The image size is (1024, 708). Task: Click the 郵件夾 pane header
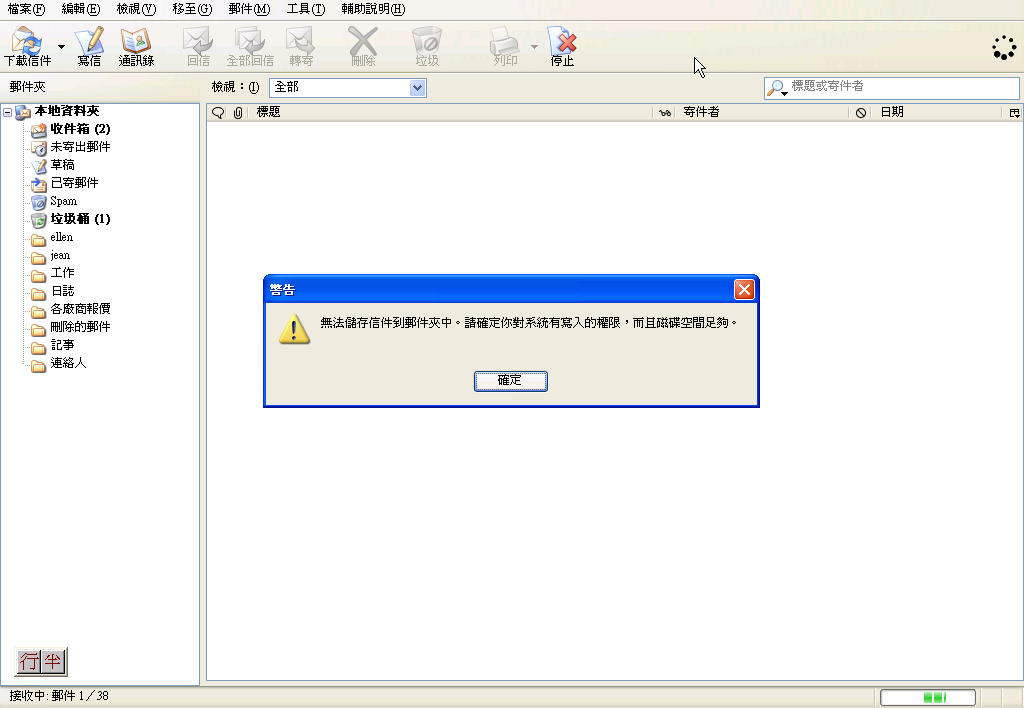pos(27,87)
